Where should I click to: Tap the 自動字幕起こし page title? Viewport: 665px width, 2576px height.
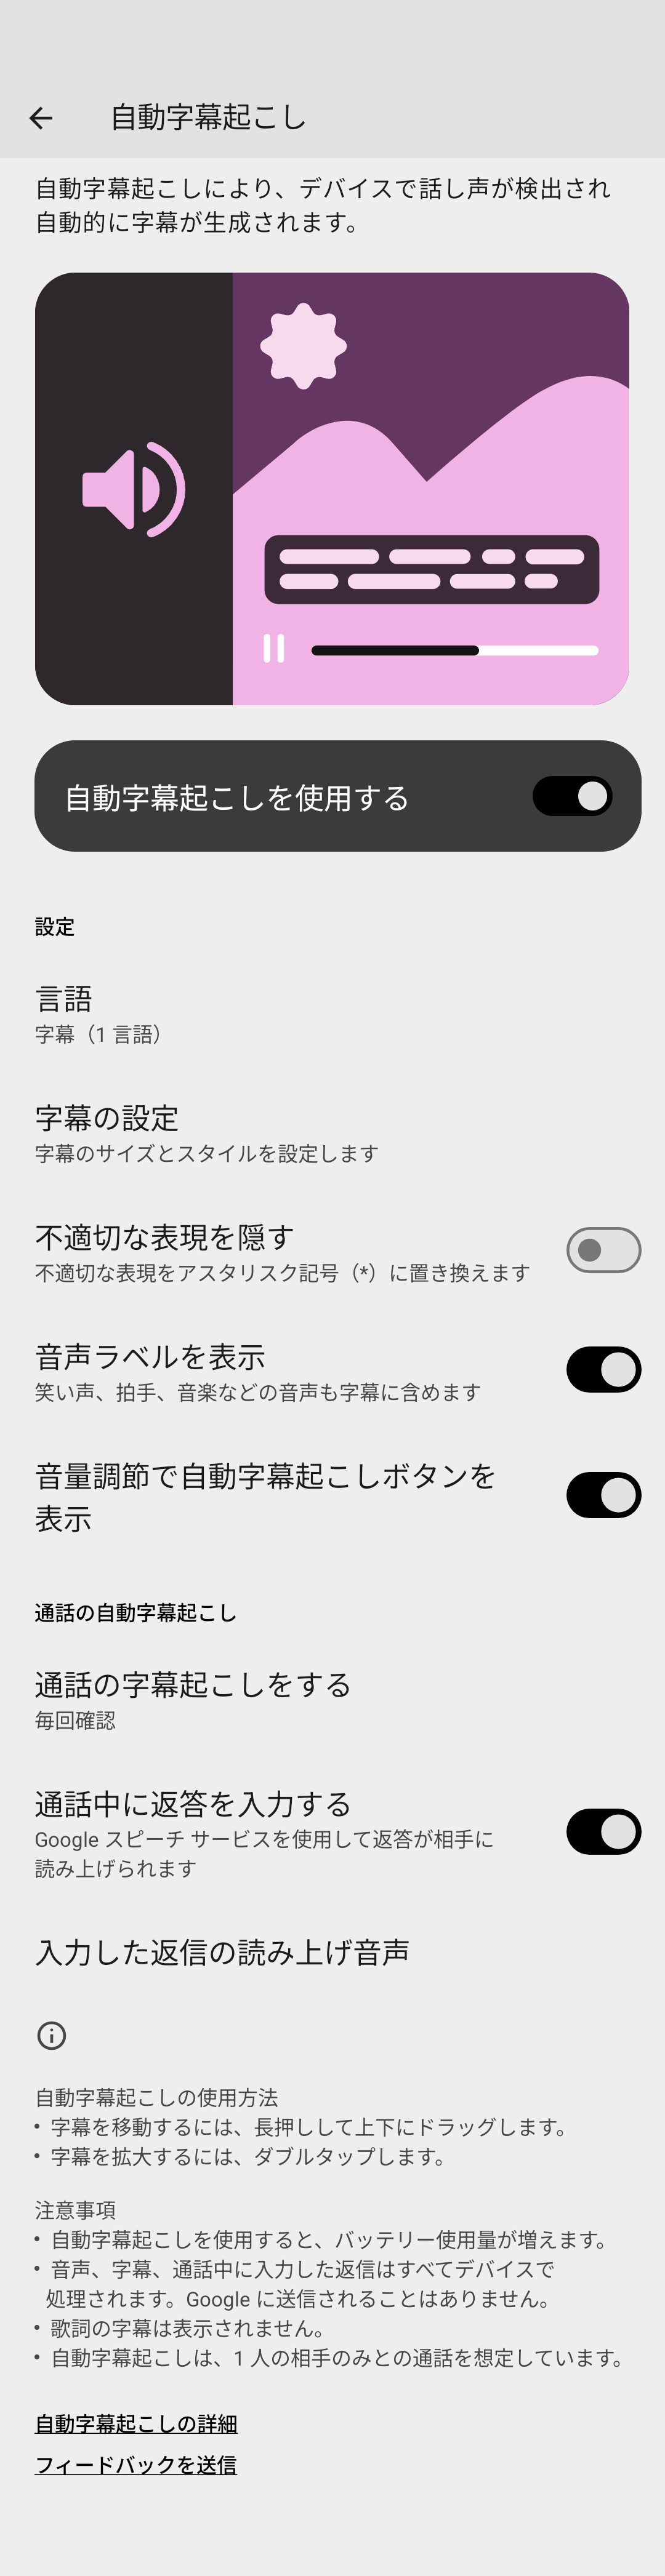click(208, 118)
